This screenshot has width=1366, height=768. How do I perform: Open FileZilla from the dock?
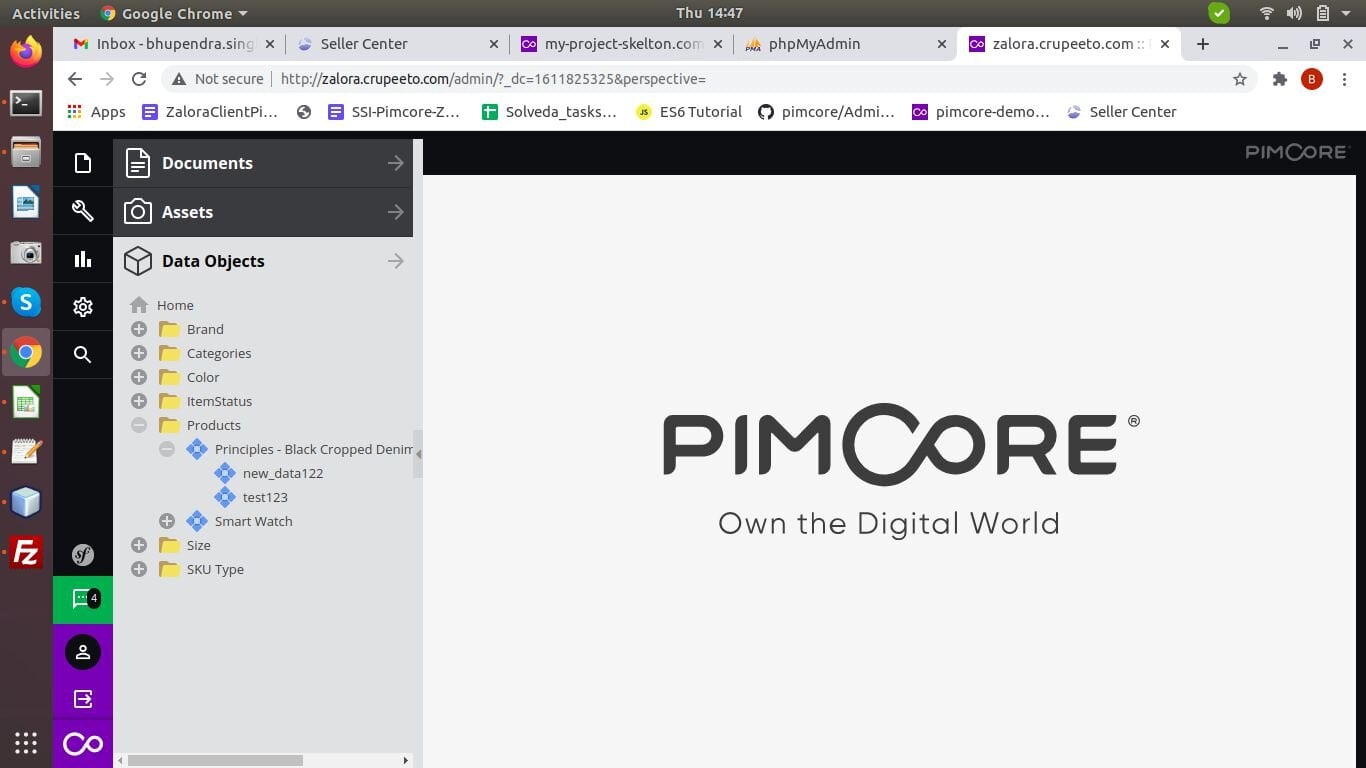(26, 552)
